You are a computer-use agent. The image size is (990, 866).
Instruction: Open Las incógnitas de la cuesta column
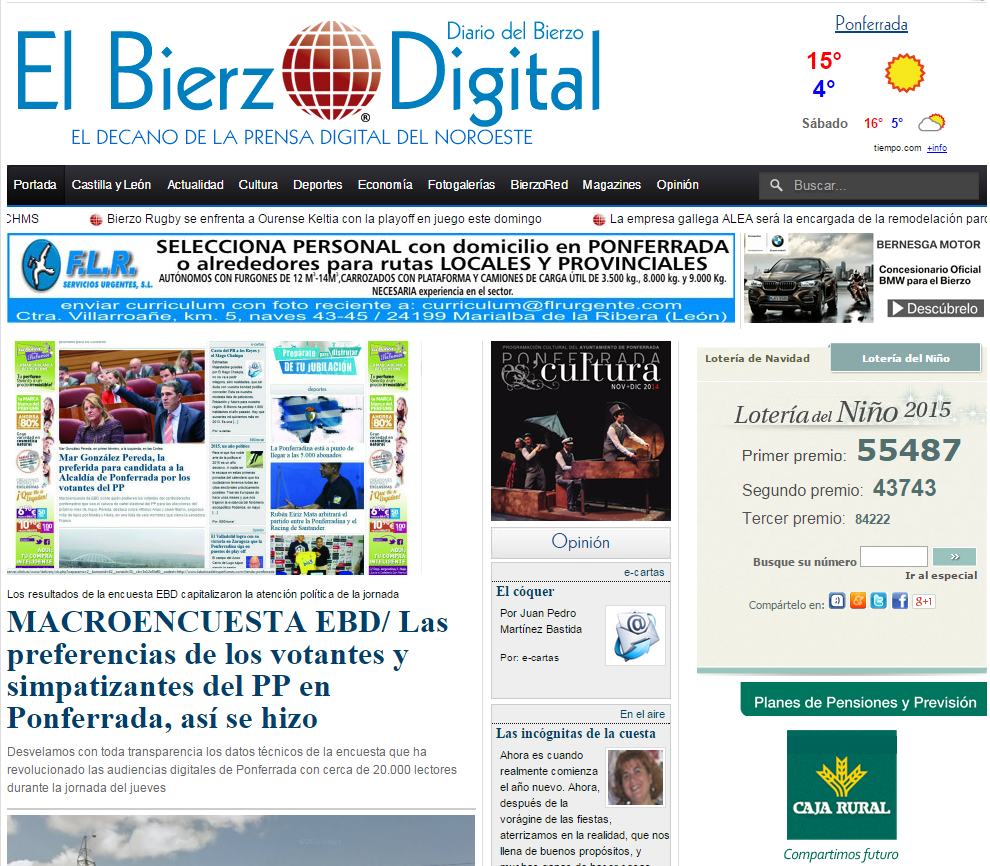575,733
